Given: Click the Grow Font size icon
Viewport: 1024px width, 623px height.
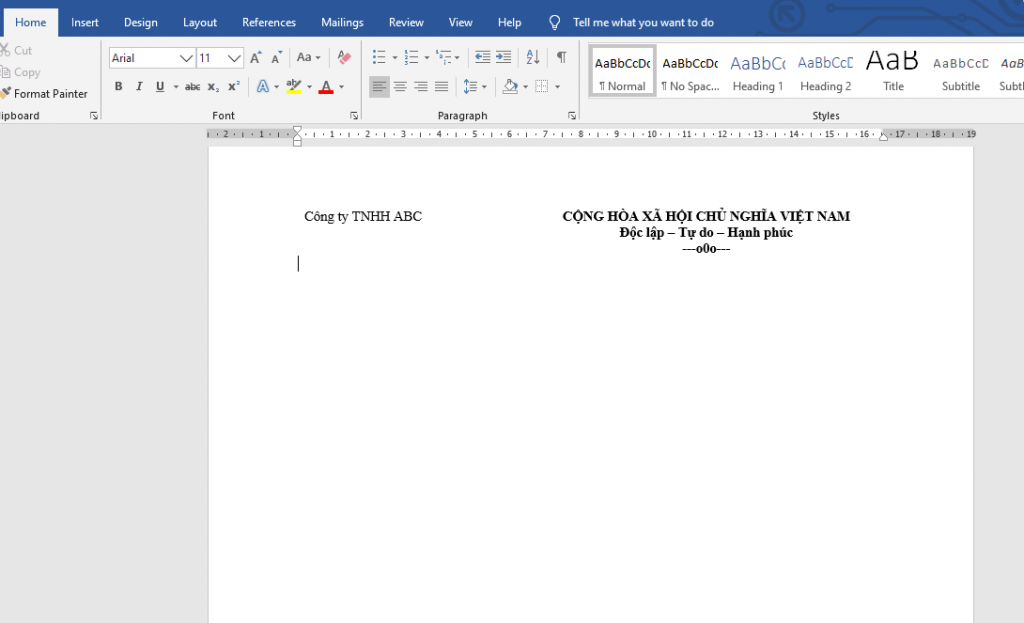Looking at the screenshot, I should tap(256, 58).
